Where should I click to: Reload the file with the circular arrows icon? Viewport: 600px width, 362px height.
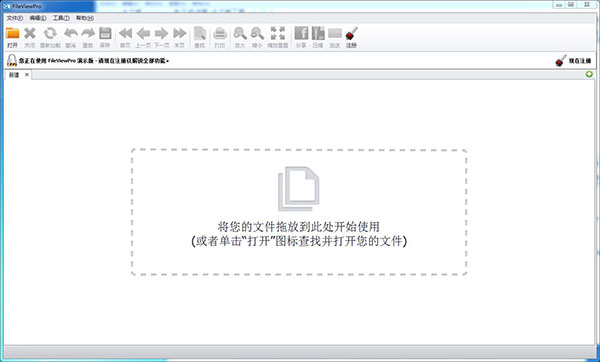50,34
